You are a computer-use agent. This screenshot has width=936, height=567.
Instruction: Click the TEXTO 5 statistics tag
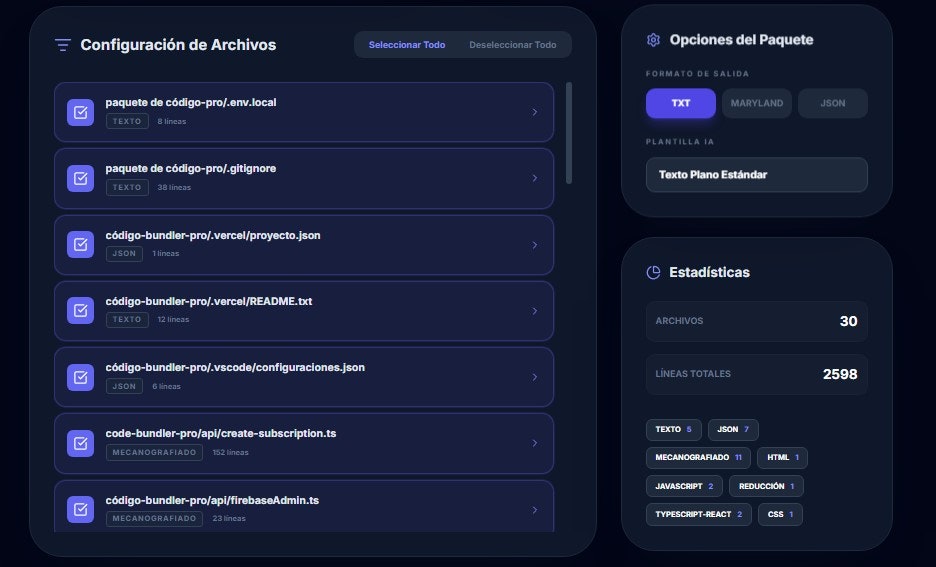(x=673, y=430)
